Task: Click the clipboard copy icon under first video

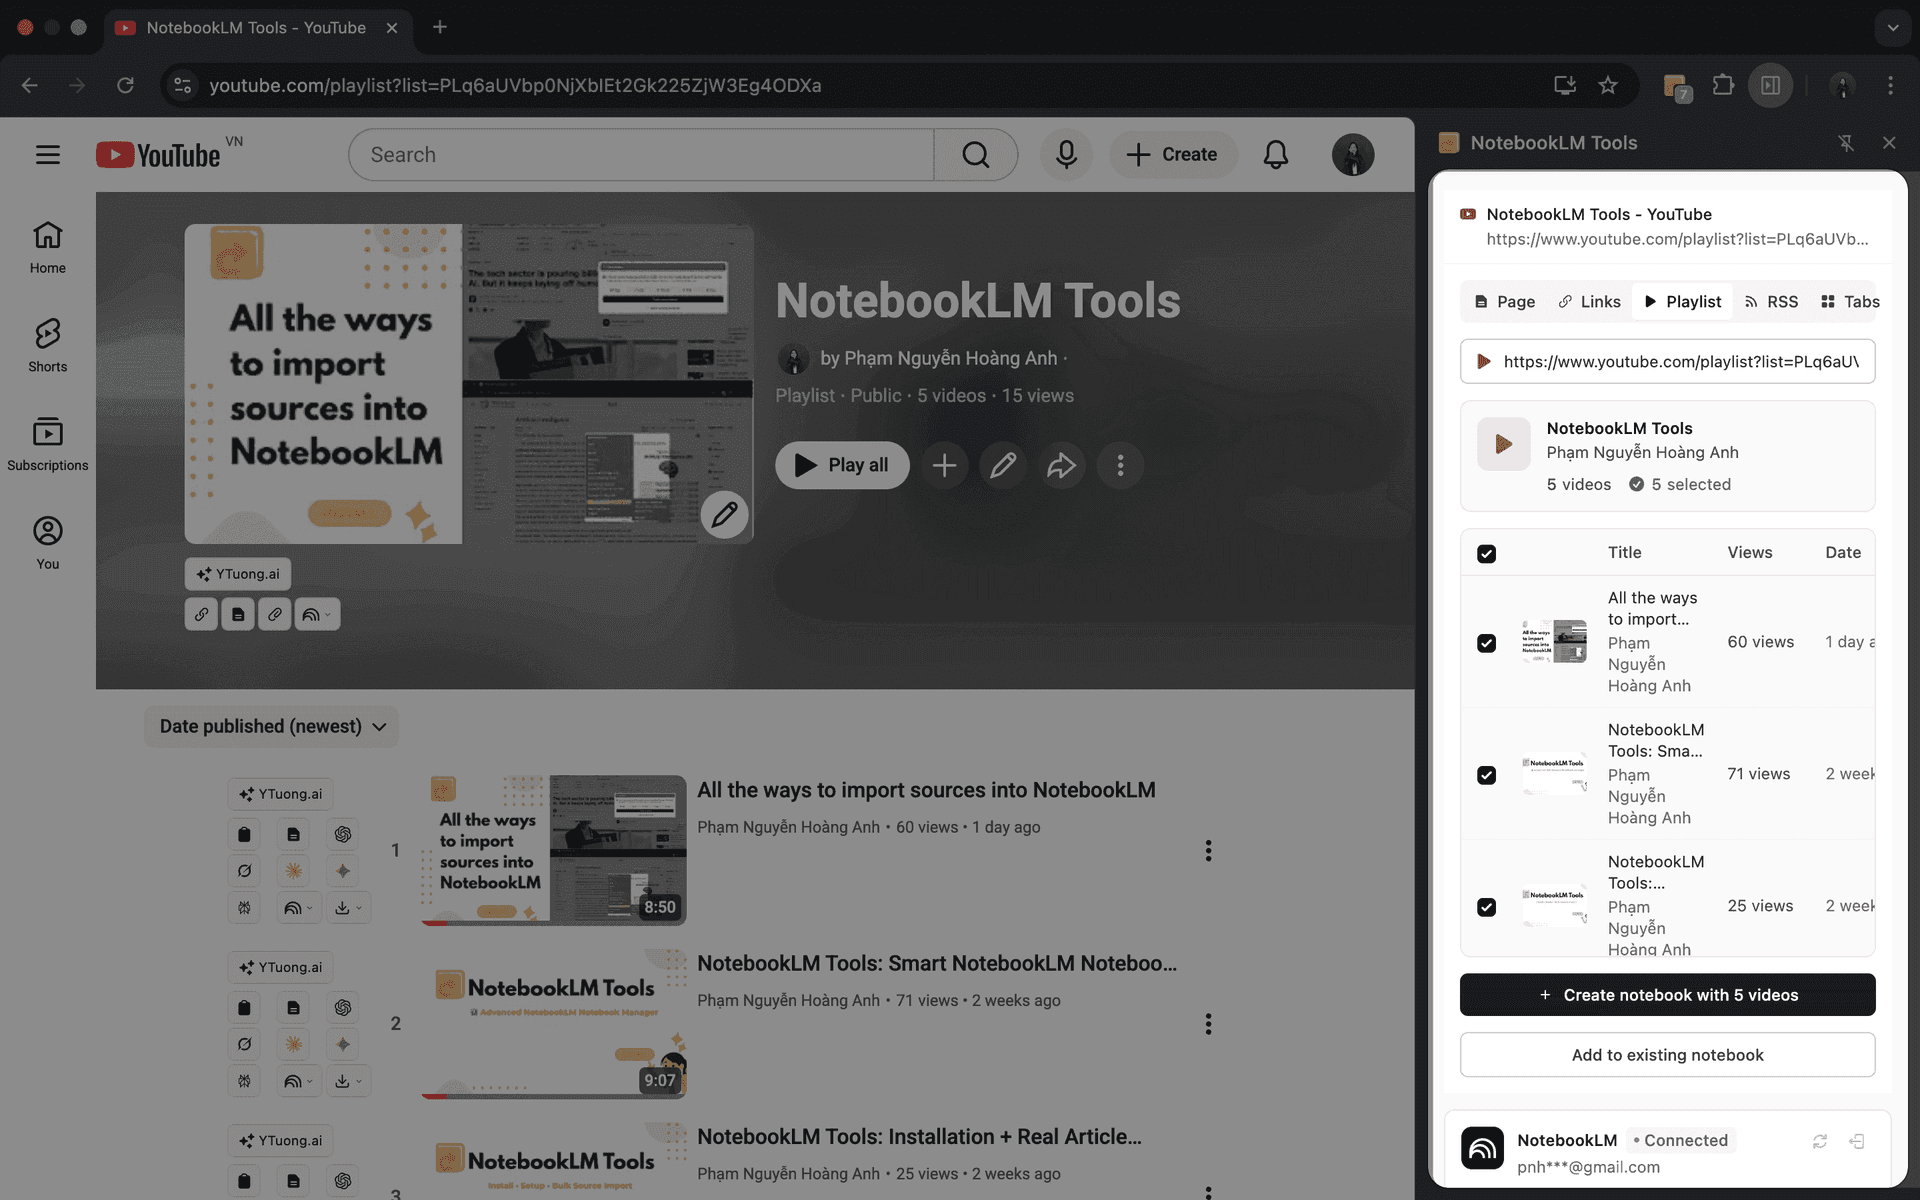Action: click(244, 835)
